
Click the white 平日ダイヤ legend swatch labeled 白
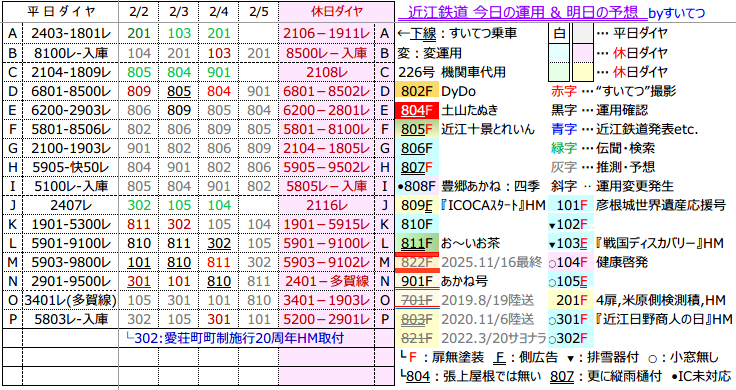point(559,33)
